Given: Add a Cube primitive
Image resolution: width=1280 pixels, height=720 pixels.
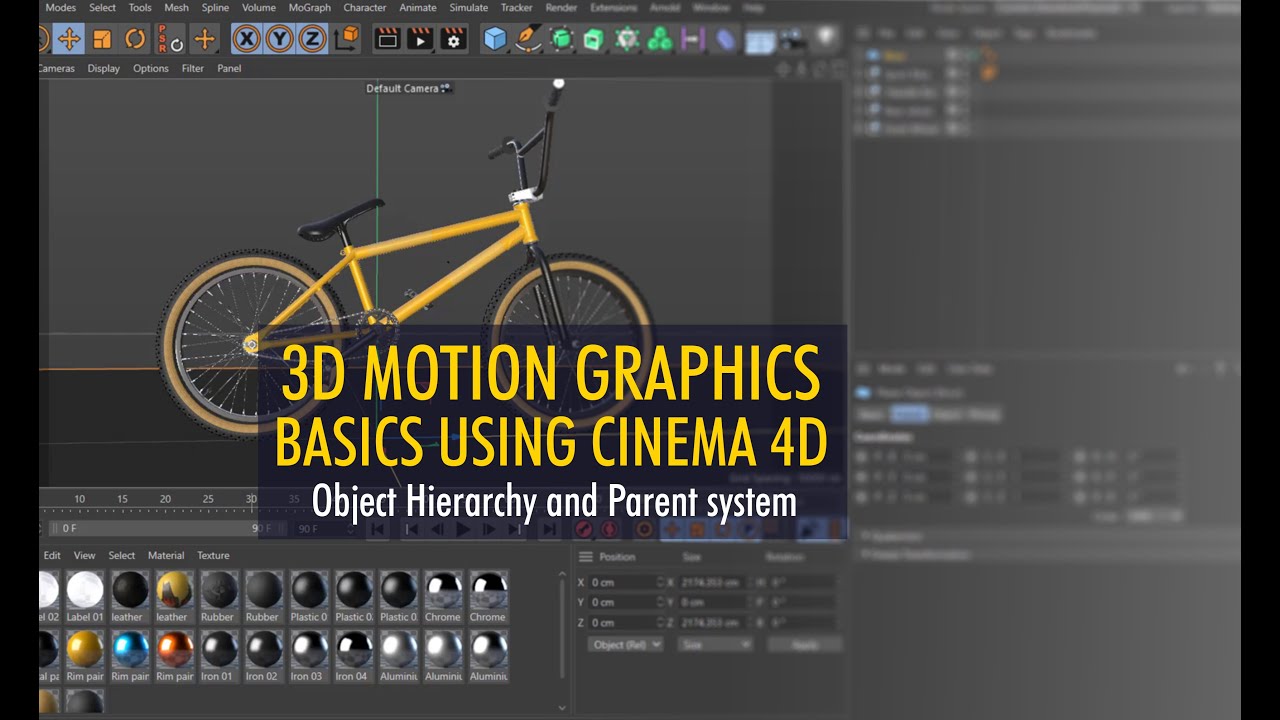Looking at the screenshot, I should [495, 39].
